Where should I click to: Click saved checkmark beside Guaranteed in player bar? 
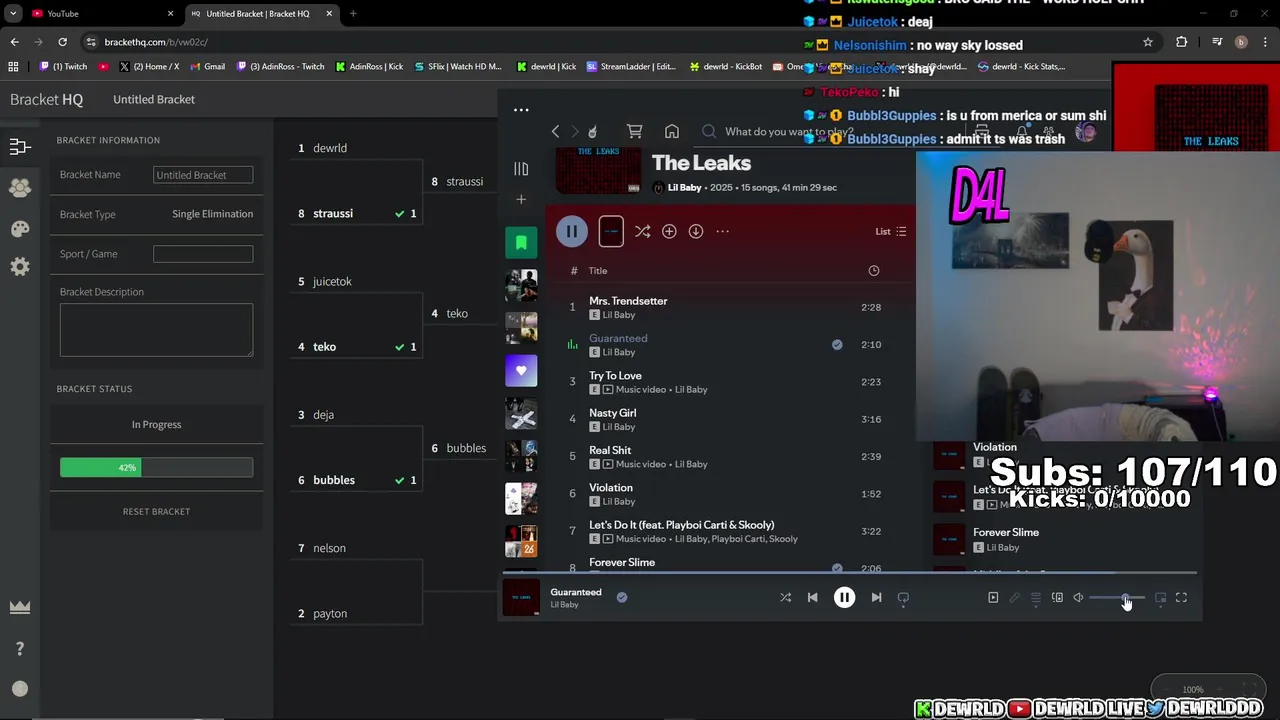(x=621, y=597)
